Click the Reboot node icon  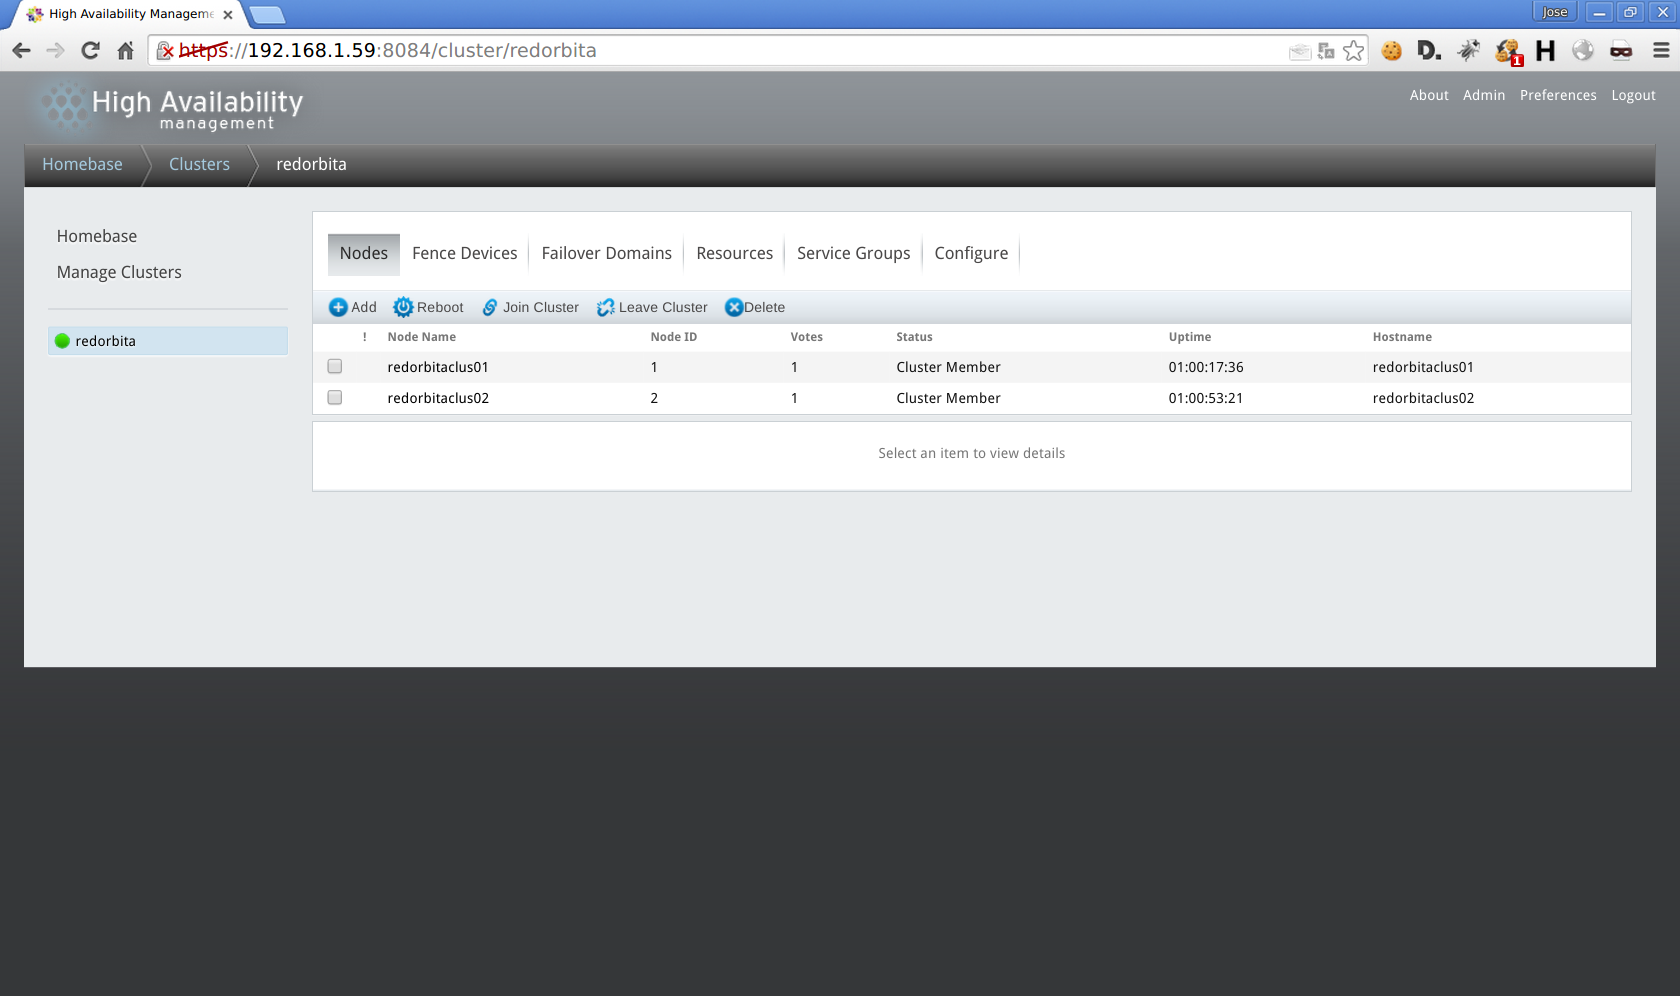[x=403, y=307]
